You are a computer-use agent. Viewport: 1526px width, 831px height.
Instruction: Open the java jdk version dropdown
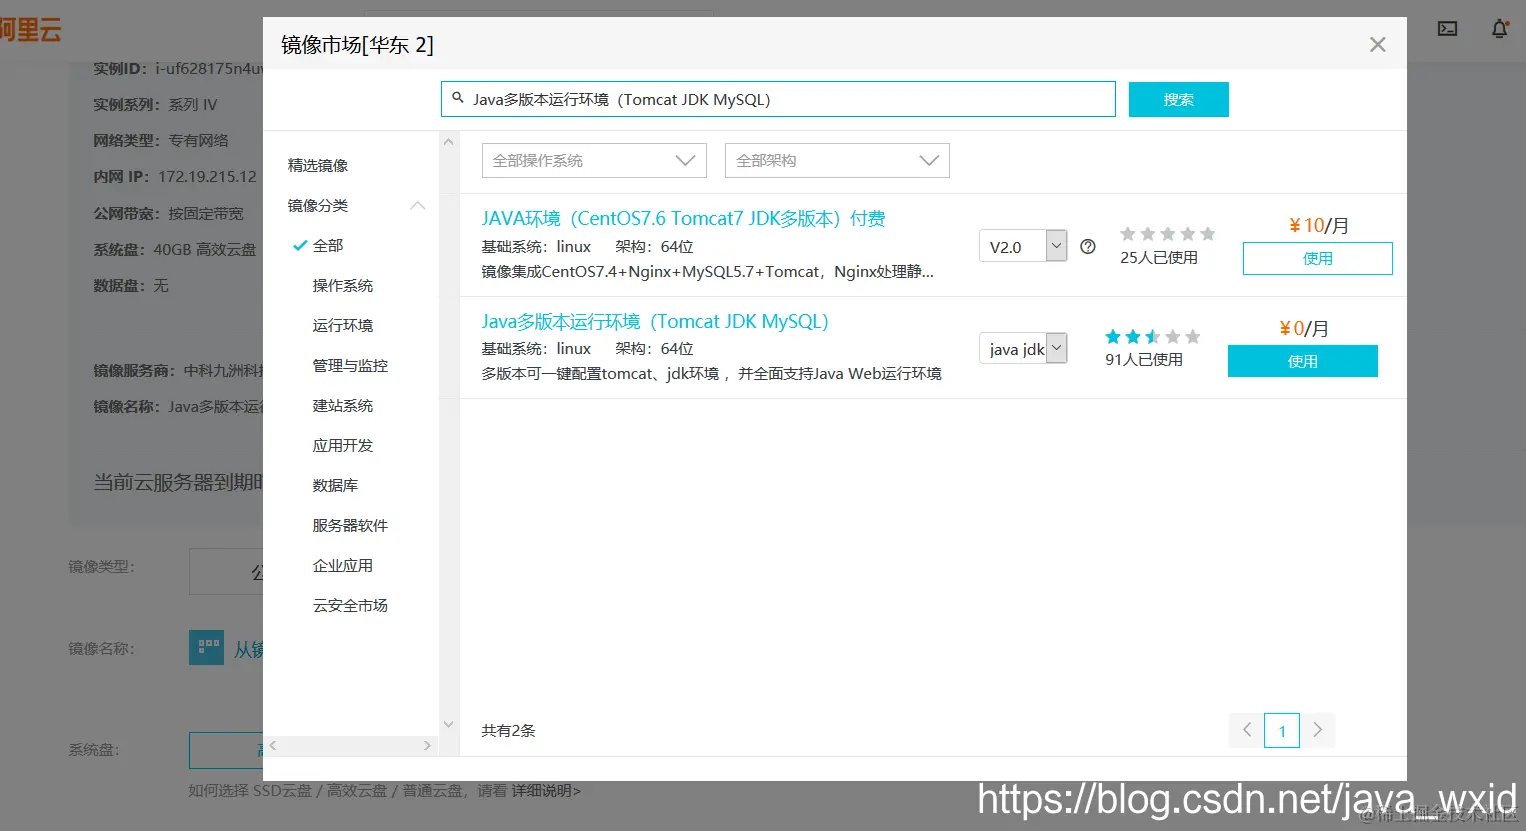click(x=1023, y=348)
